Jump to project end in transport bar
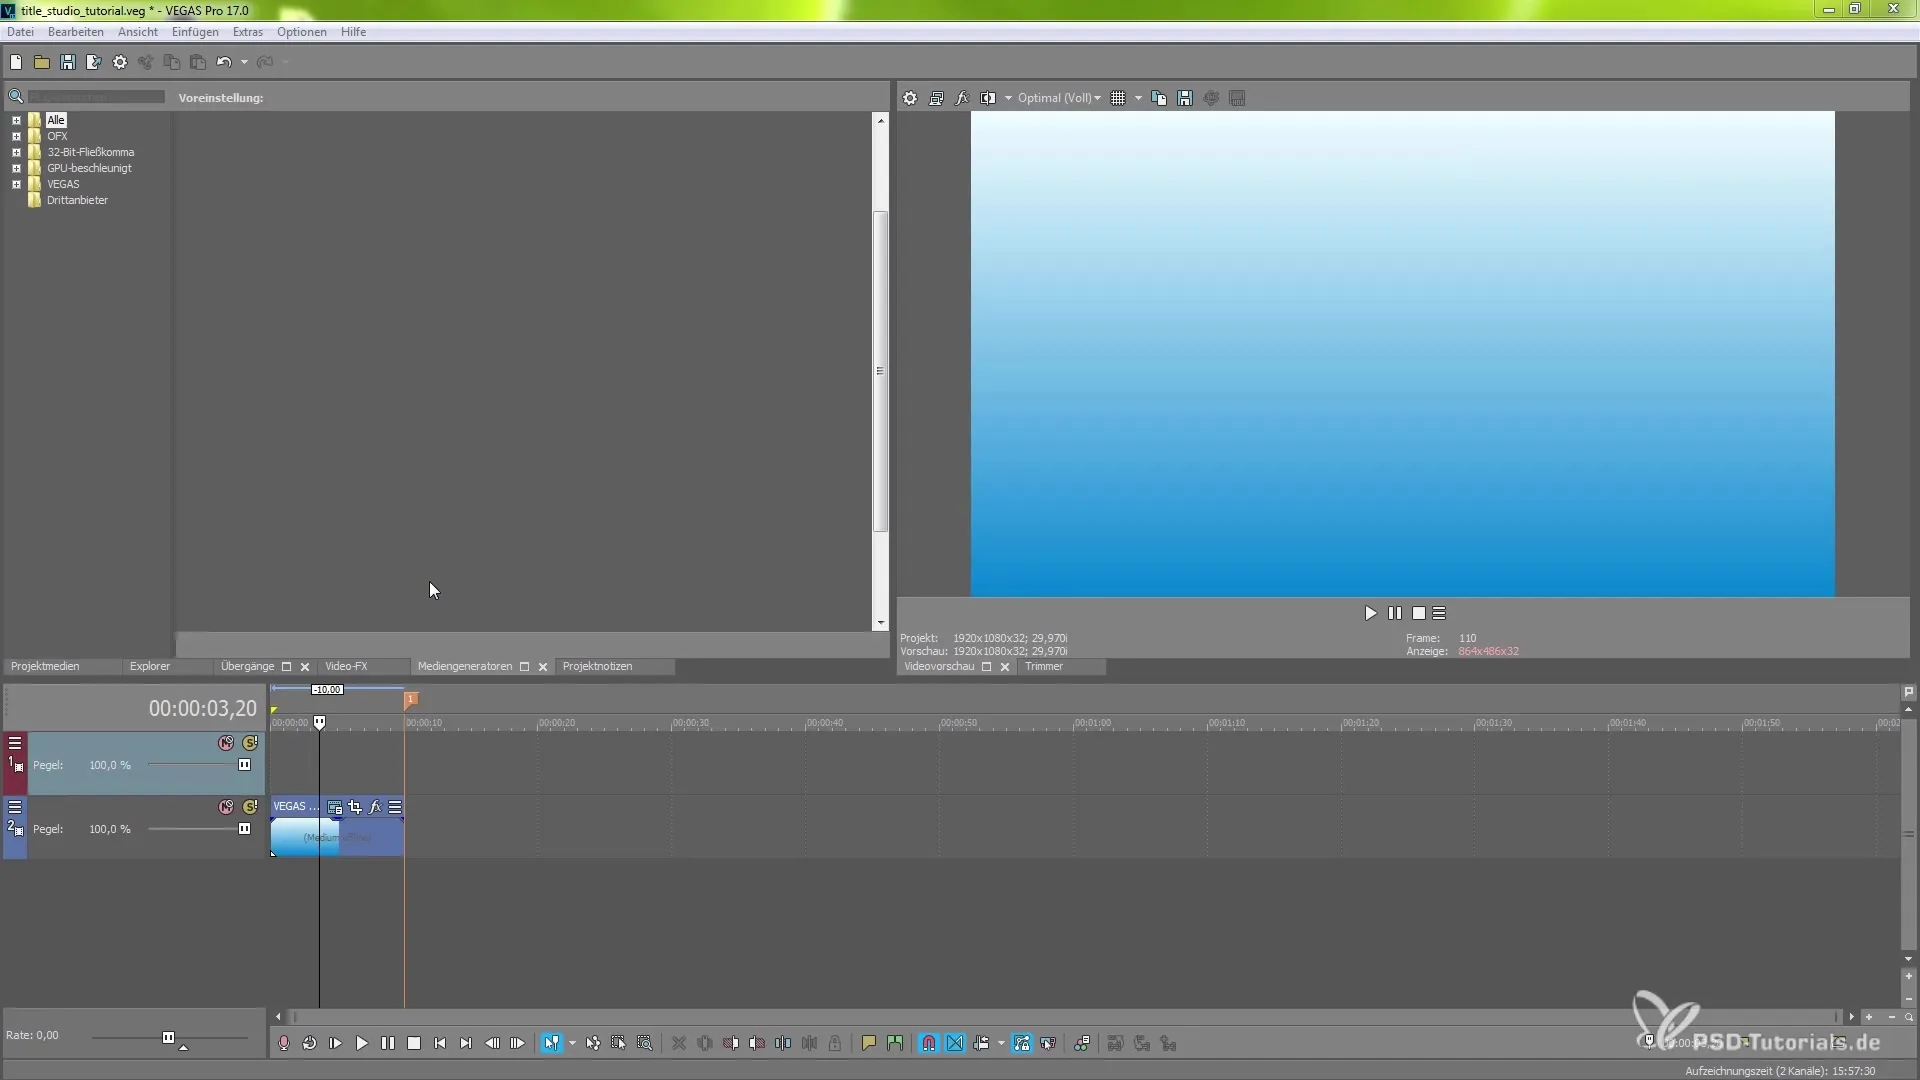The image size is (1920, 1080). [466, 1043]
